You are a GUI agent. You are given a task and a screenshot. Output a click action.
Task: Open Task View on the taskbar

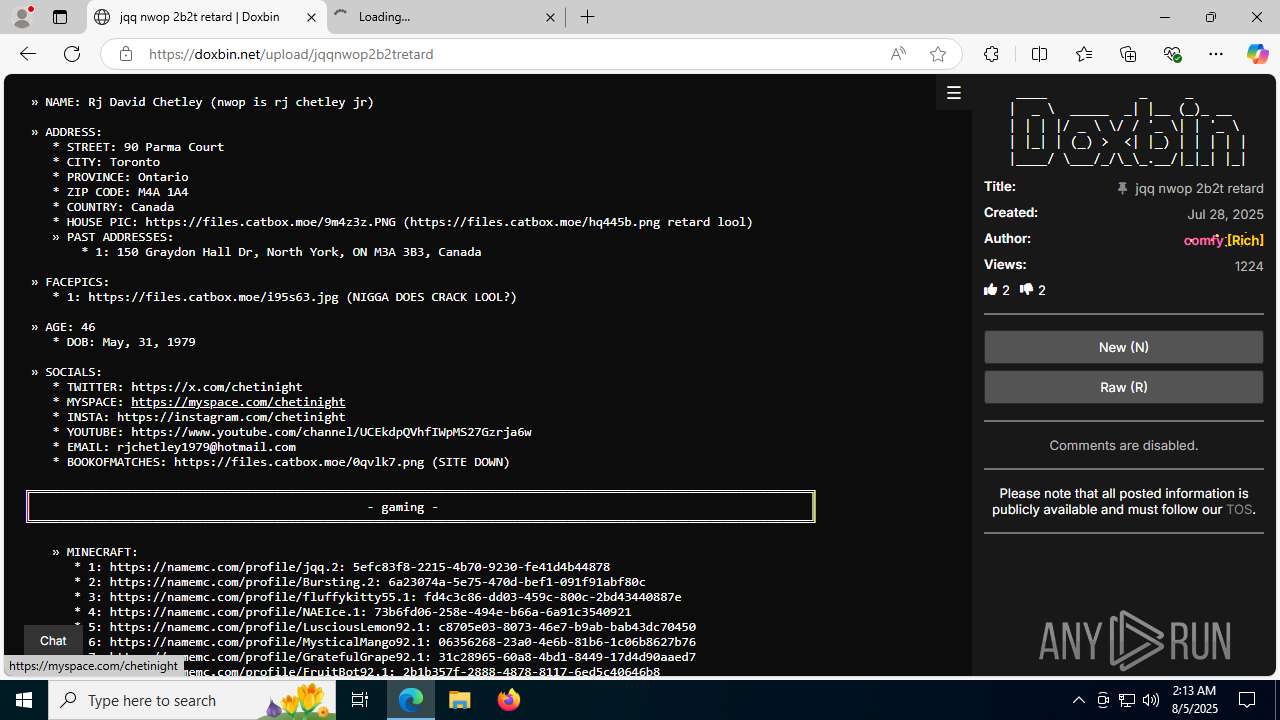pyautogui.click(x=360, y=700)
